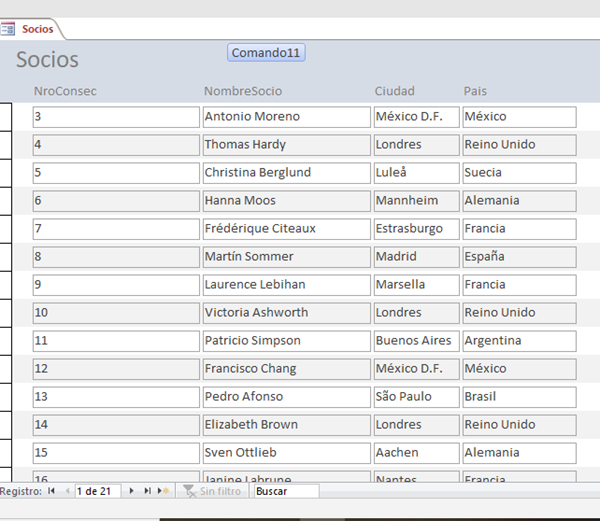Click the Pais column label

(x=475, y=91)
